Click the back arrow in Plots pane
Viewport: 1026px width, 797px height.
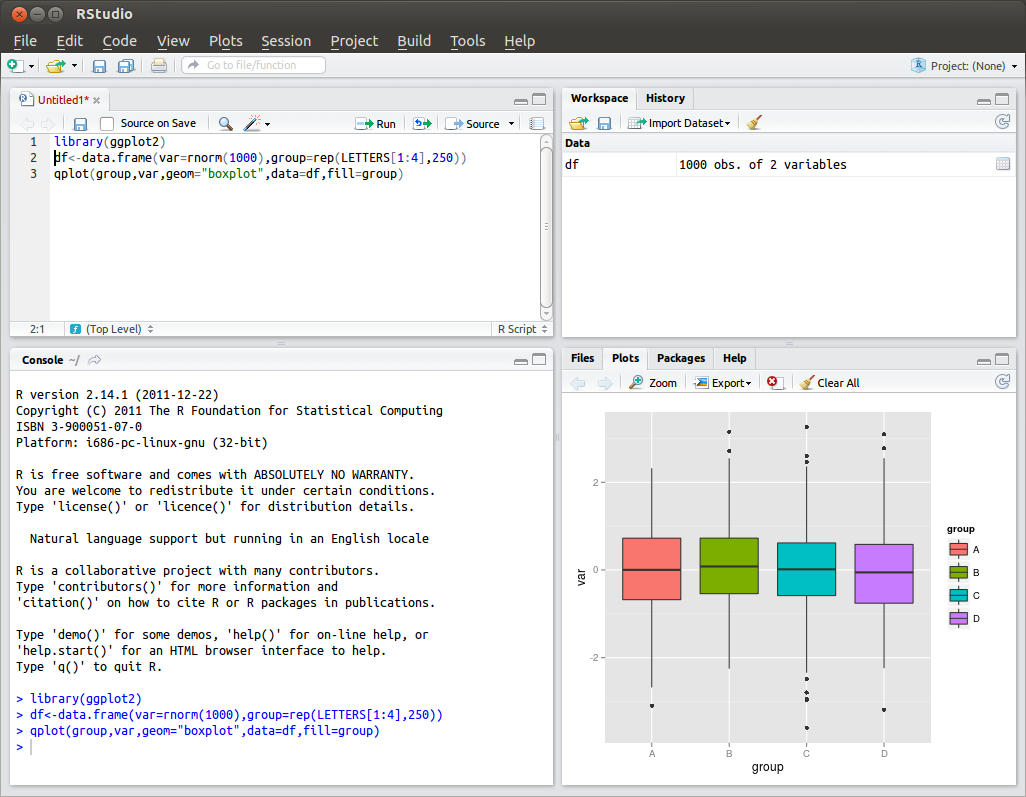coord(580,382)
